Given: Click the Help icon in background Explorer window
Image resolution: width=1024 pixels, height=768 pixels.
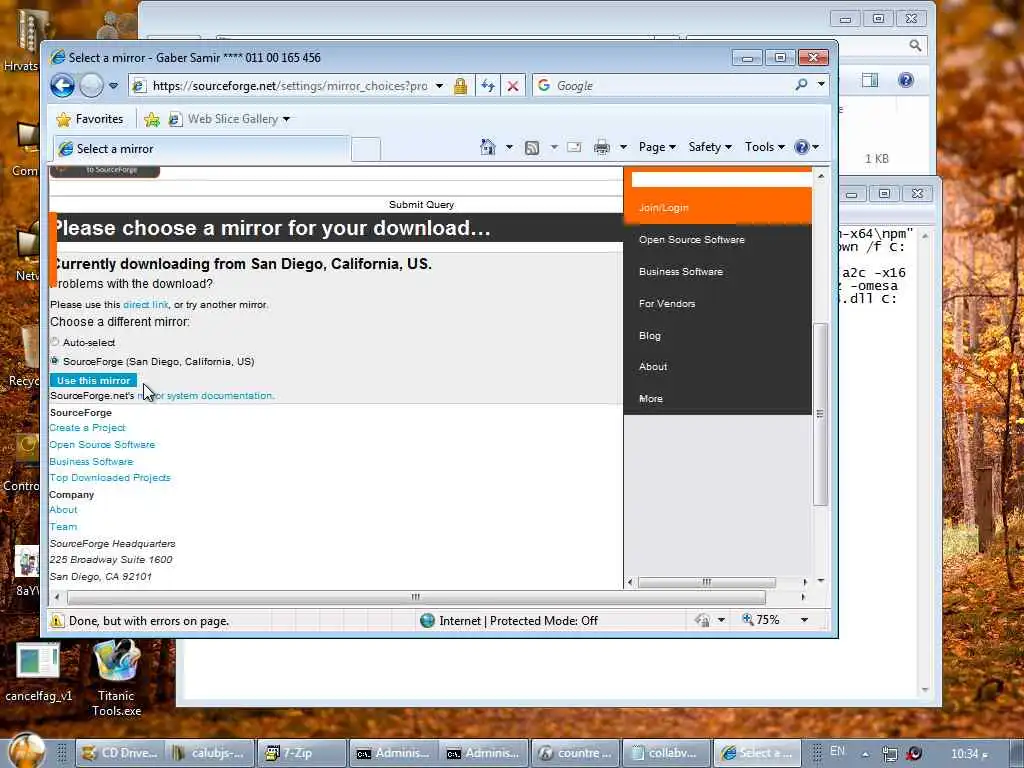Looking at the screenshot, I should (x=905, y=80).
